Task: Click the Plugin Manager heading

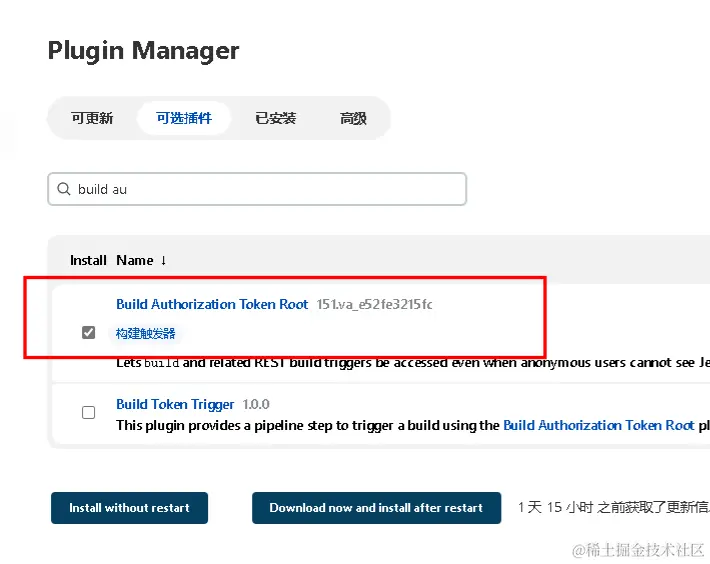Action: 143,51
